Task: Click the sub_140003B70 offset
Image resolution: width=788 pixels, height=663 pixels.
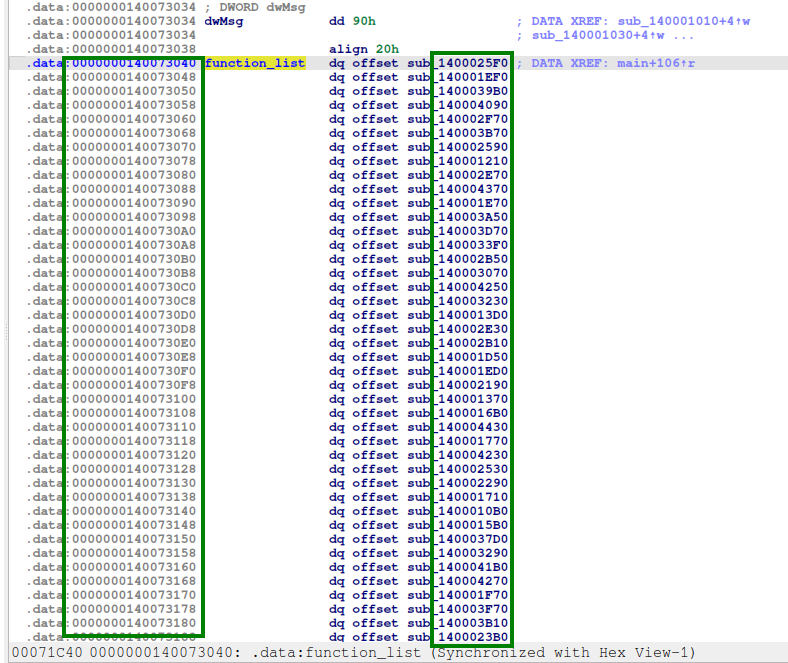Action: (x=458, y=133)
